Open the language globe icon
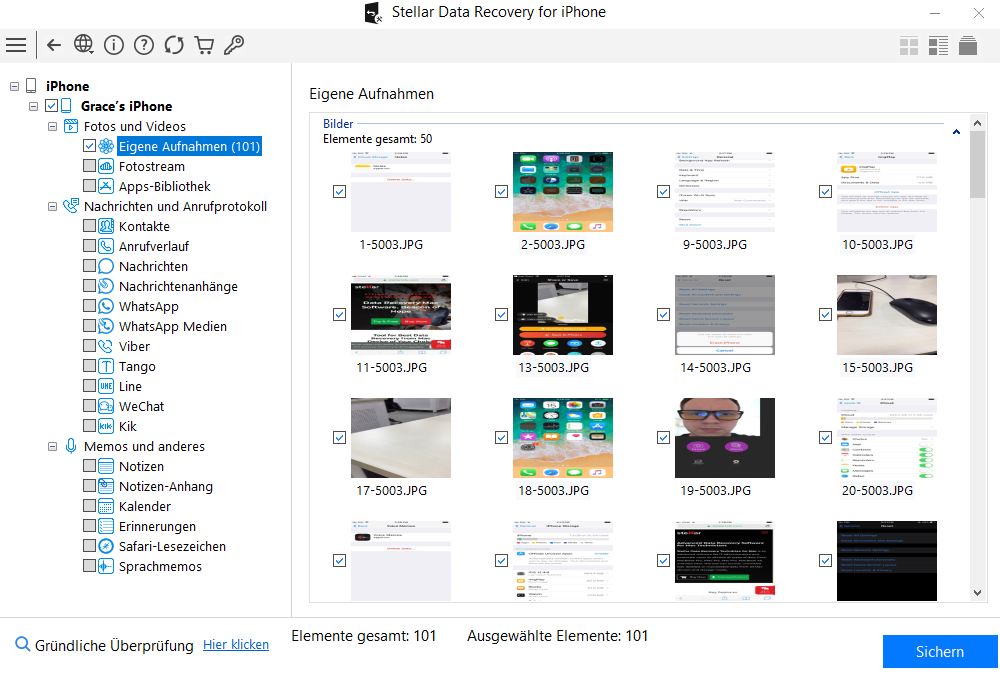The height and width of the screenshot is (683, 1000). click(84, 45)
